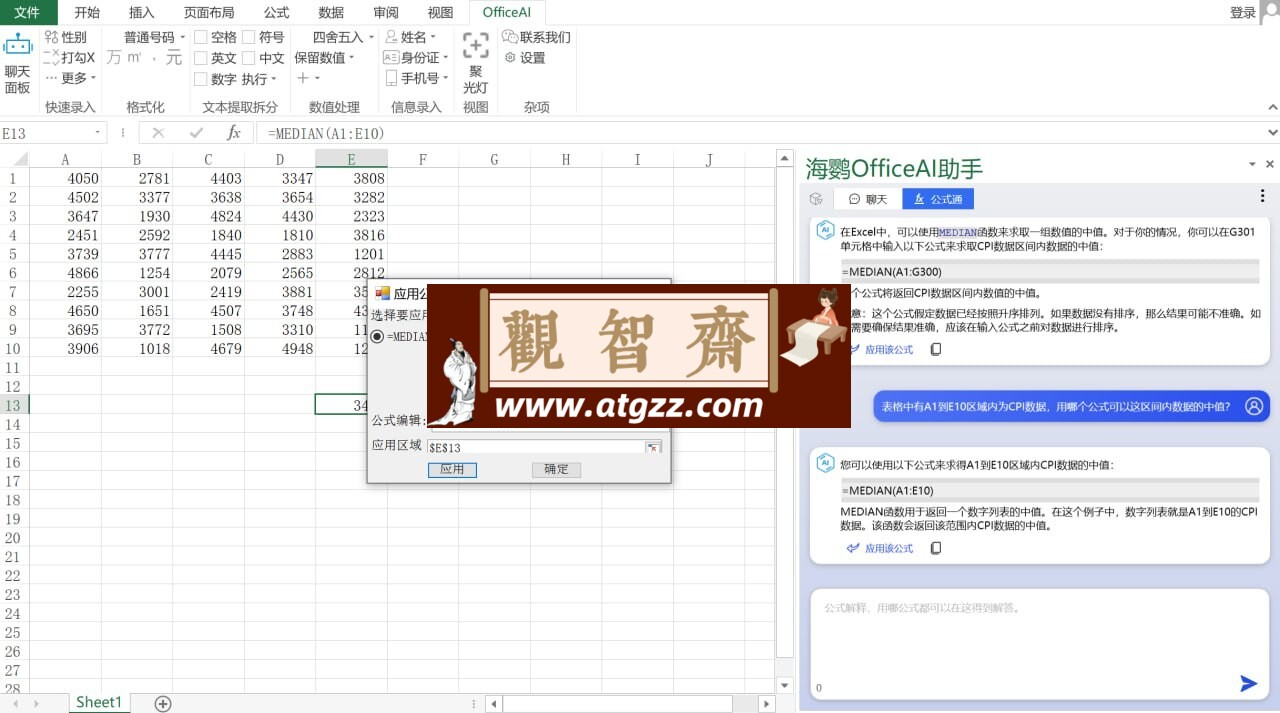Copy the MEDIAN(A1:E10) formula answer
1280x713 pixels.
(936, 548)
